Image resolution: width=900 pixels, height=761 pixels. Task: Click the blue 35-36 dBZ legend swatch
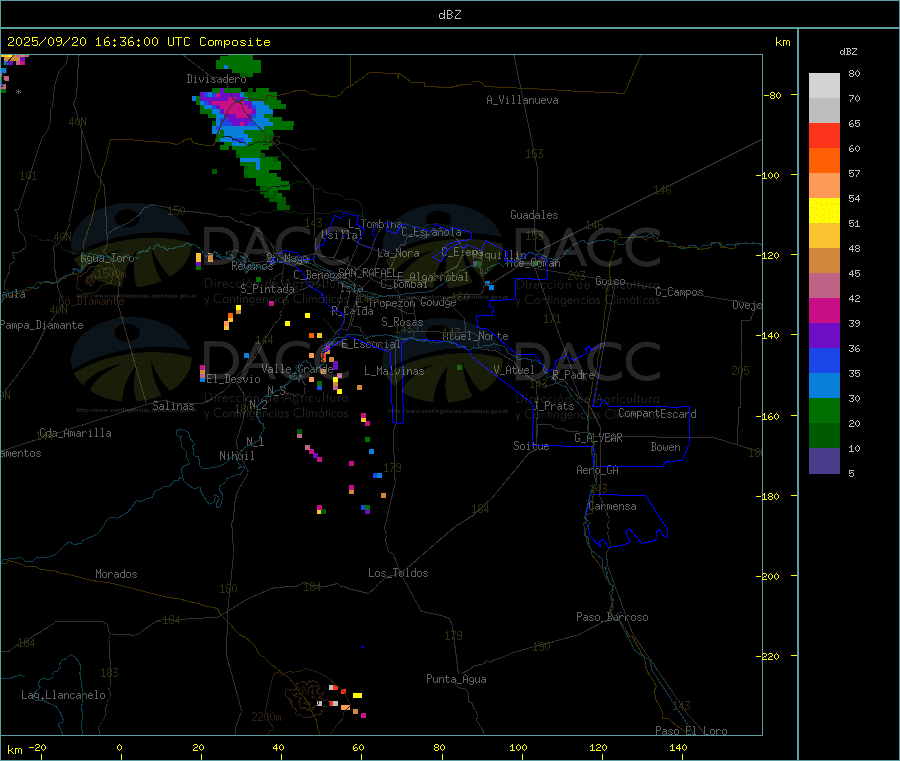(824, 360)
